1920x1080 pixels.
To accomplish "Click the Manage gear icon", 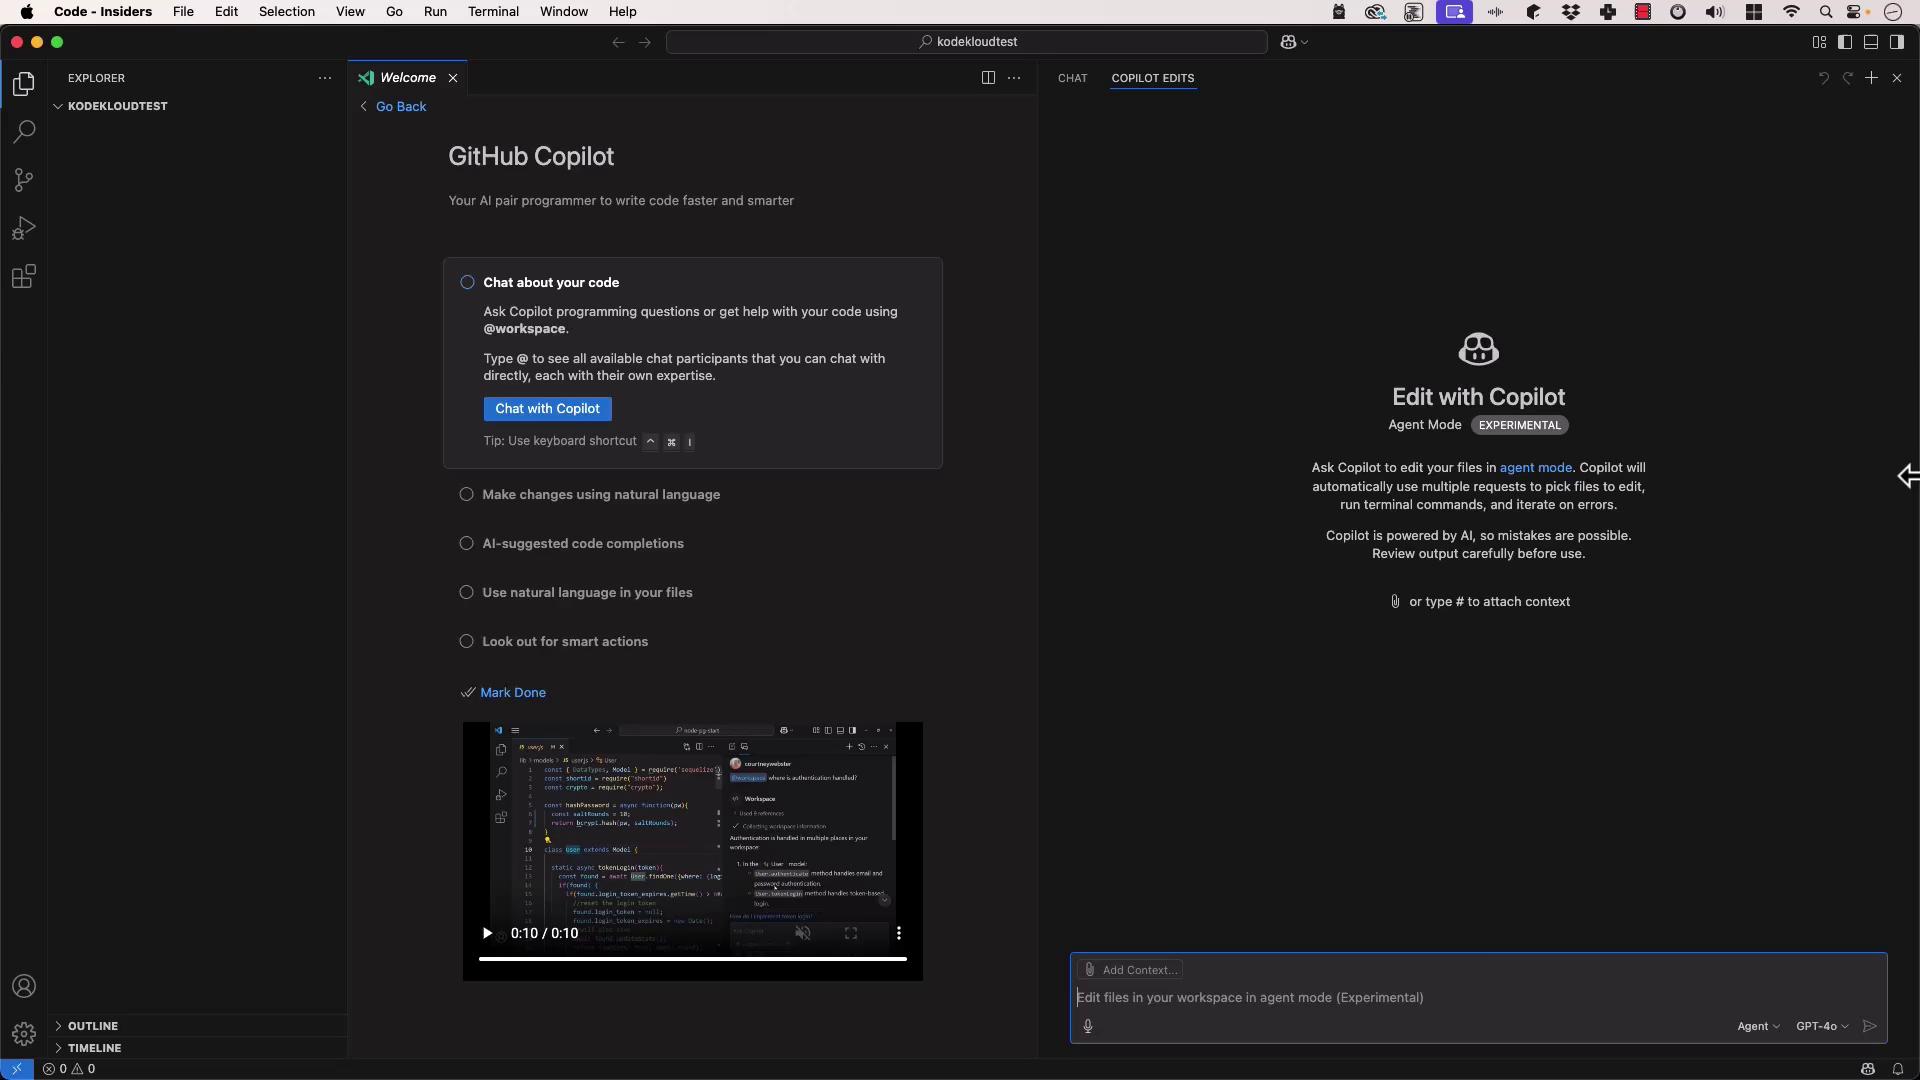I will pos(24,1034).
